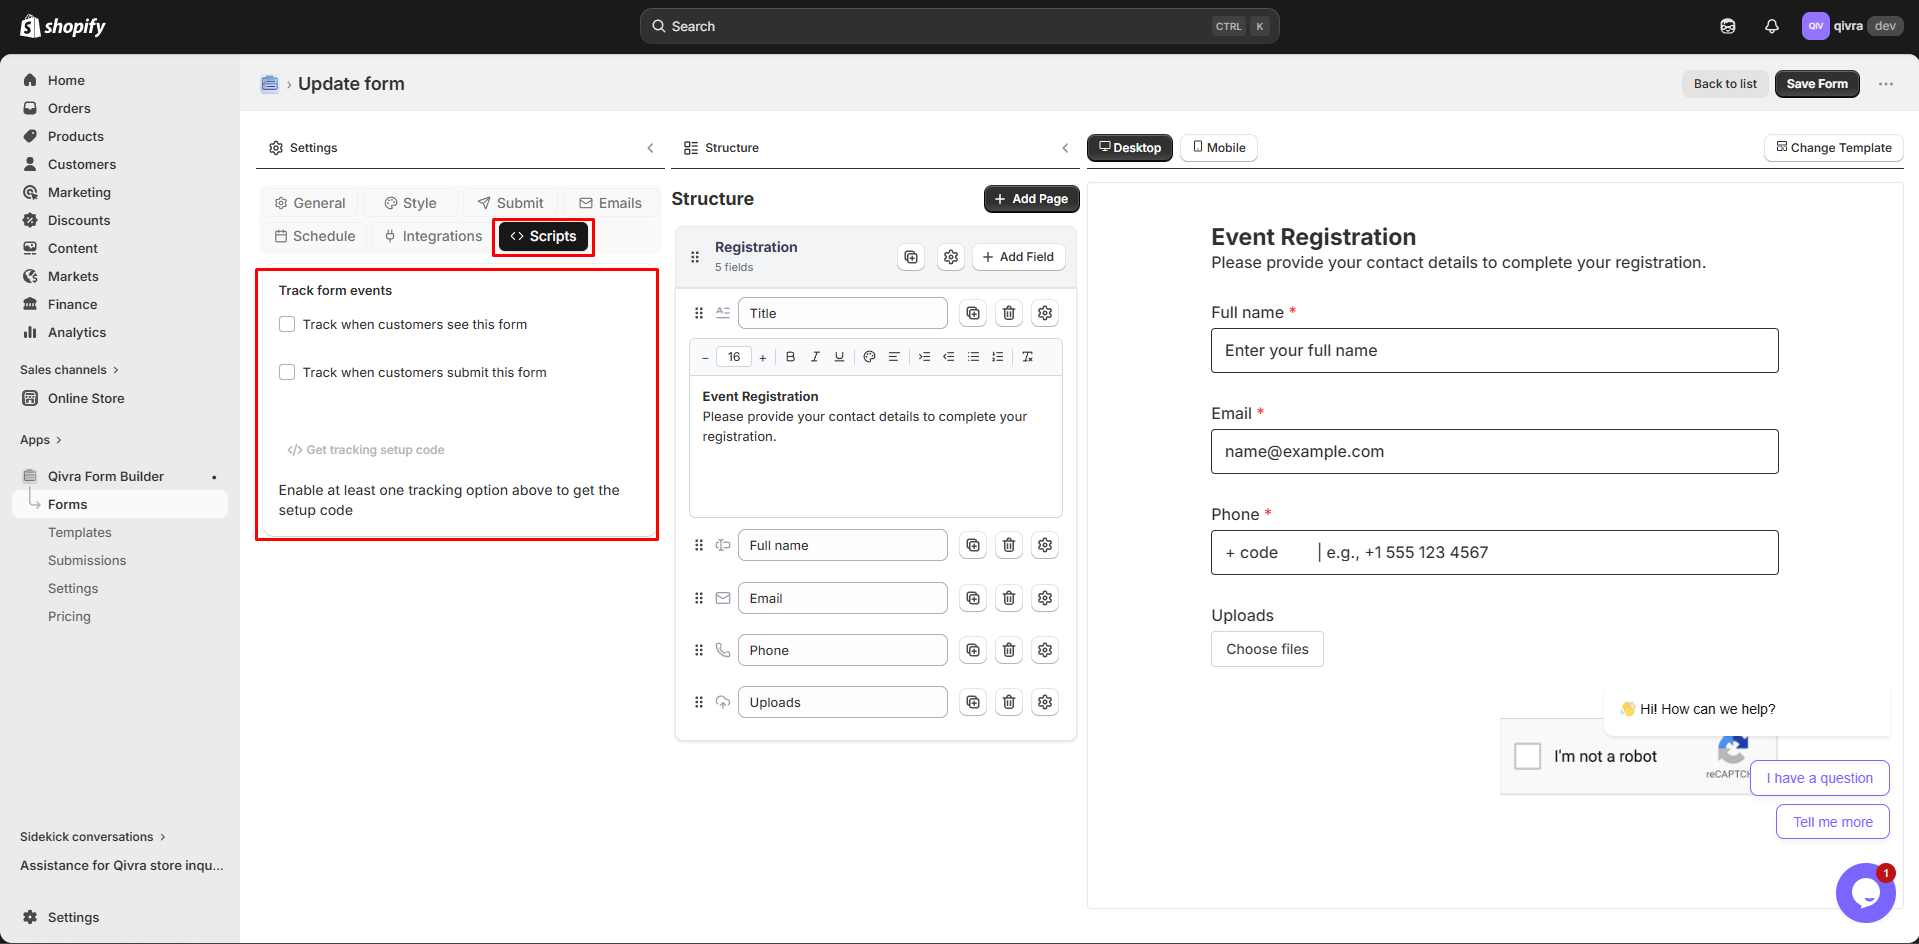Switch to the Integrations settings tab
Screen dimensions: 1919x944
pos(433,236)
